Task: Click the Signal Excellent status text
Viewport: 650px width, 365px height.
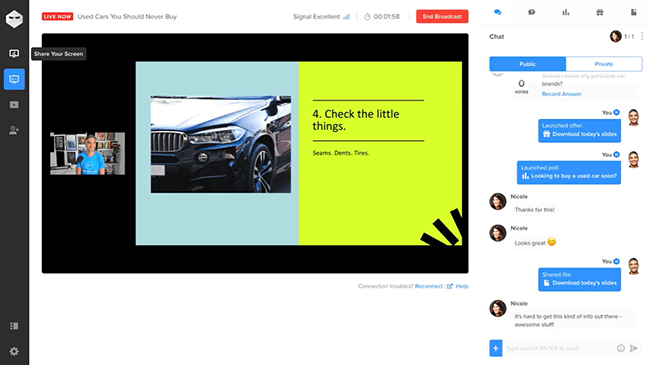Action: click(x=316, y=17)
